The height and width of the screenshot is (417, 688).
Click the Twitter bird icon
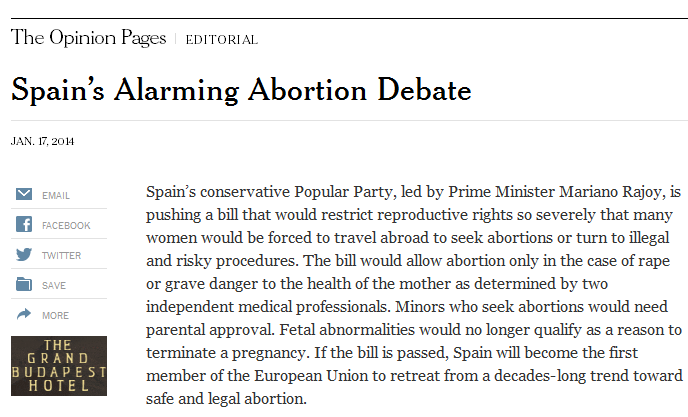click(x=24, y=255)
